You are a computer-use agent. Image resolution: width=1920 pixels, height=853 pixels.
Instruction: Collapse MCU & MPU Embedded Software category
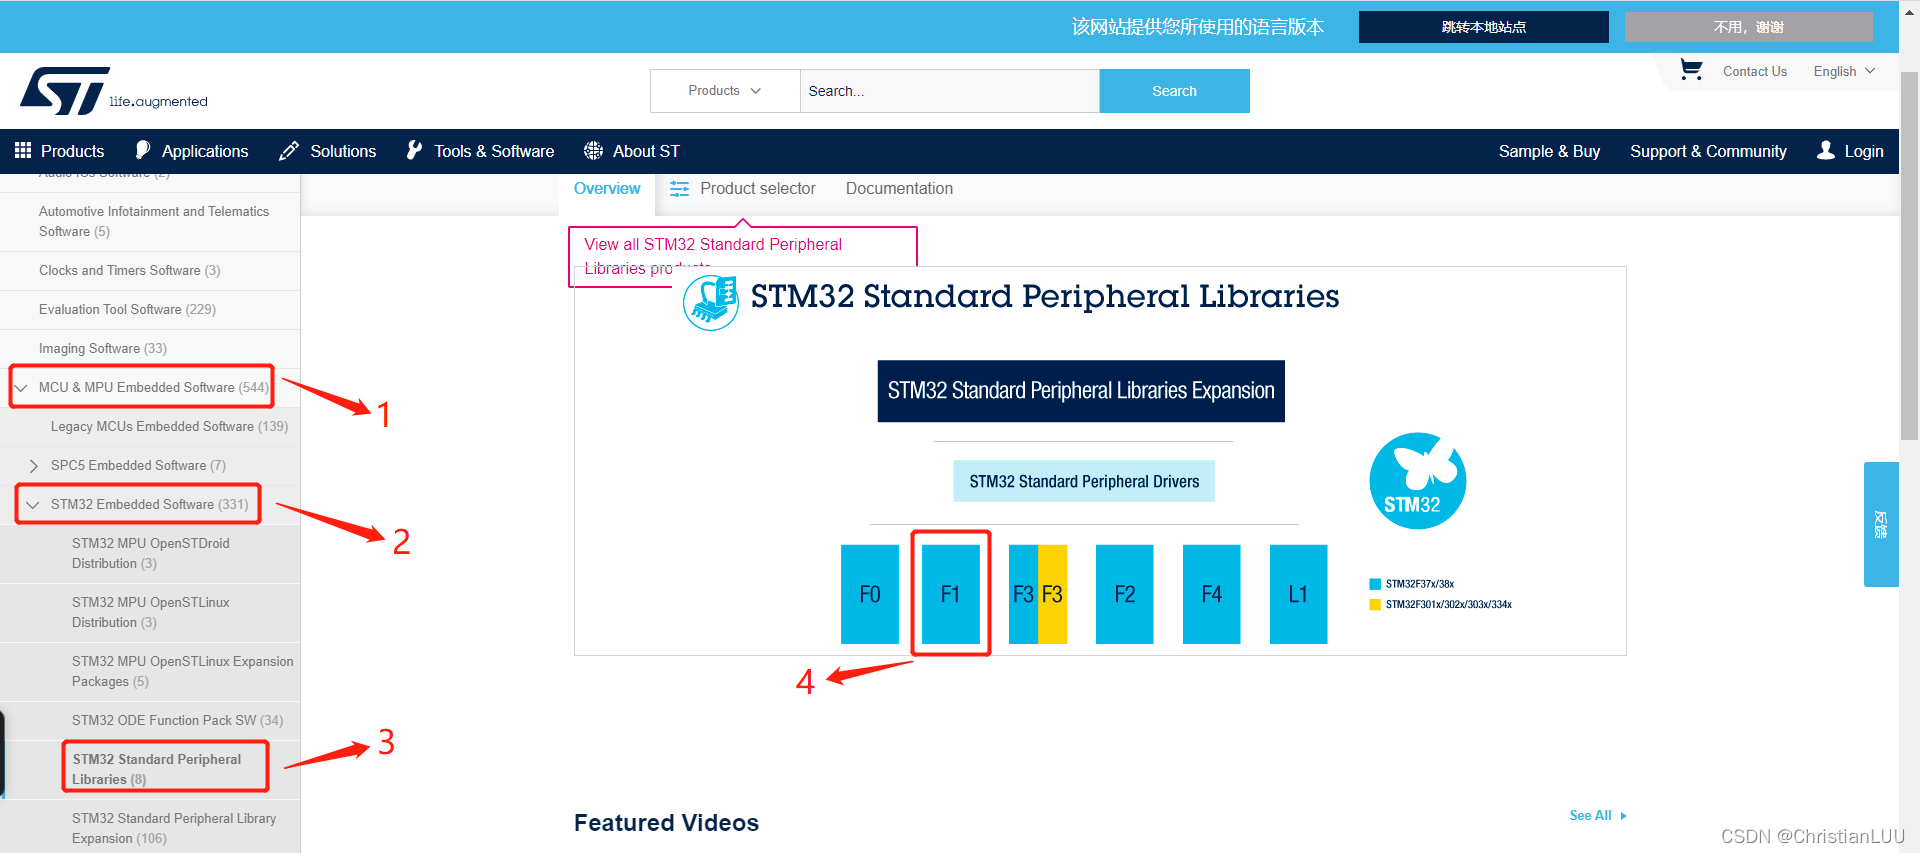click(21, 388)
